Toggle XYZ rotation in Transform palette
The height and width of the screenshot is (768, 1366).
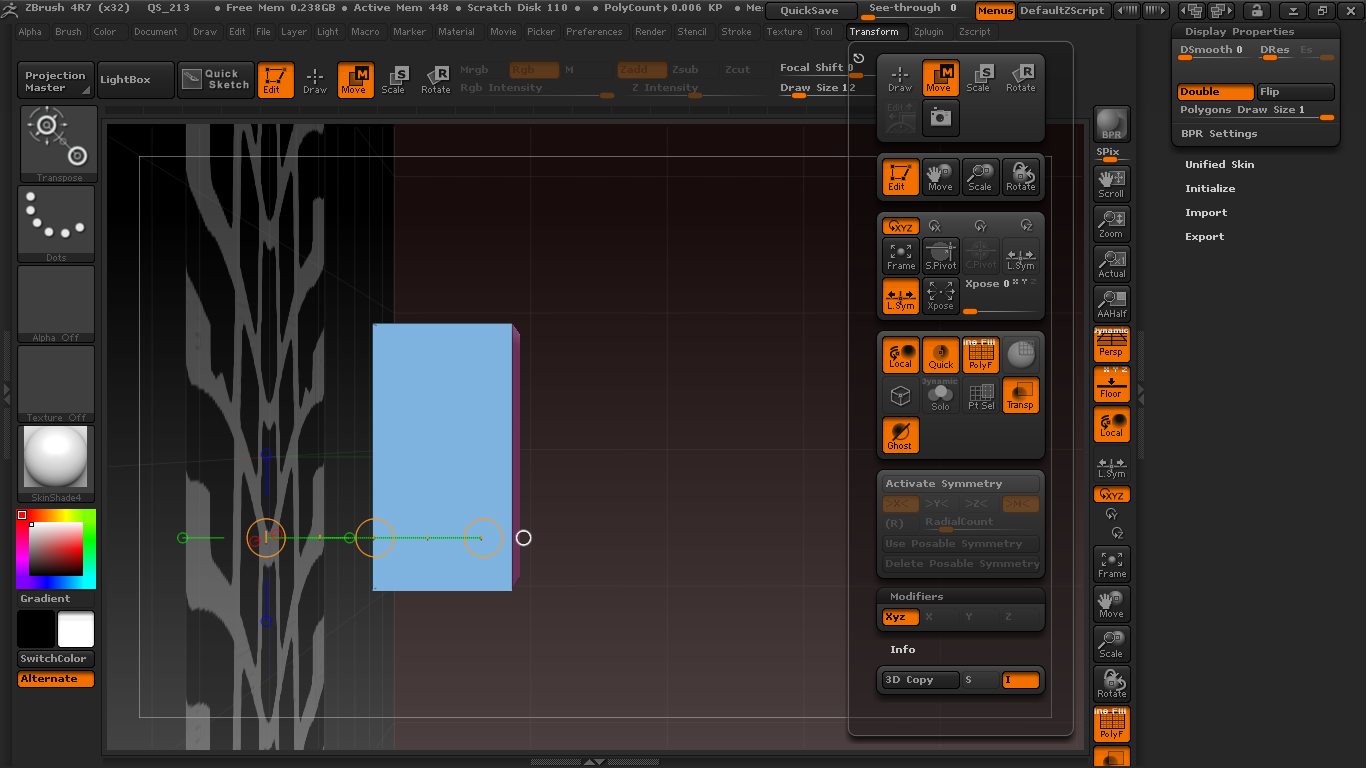click(x=900, y=226)
